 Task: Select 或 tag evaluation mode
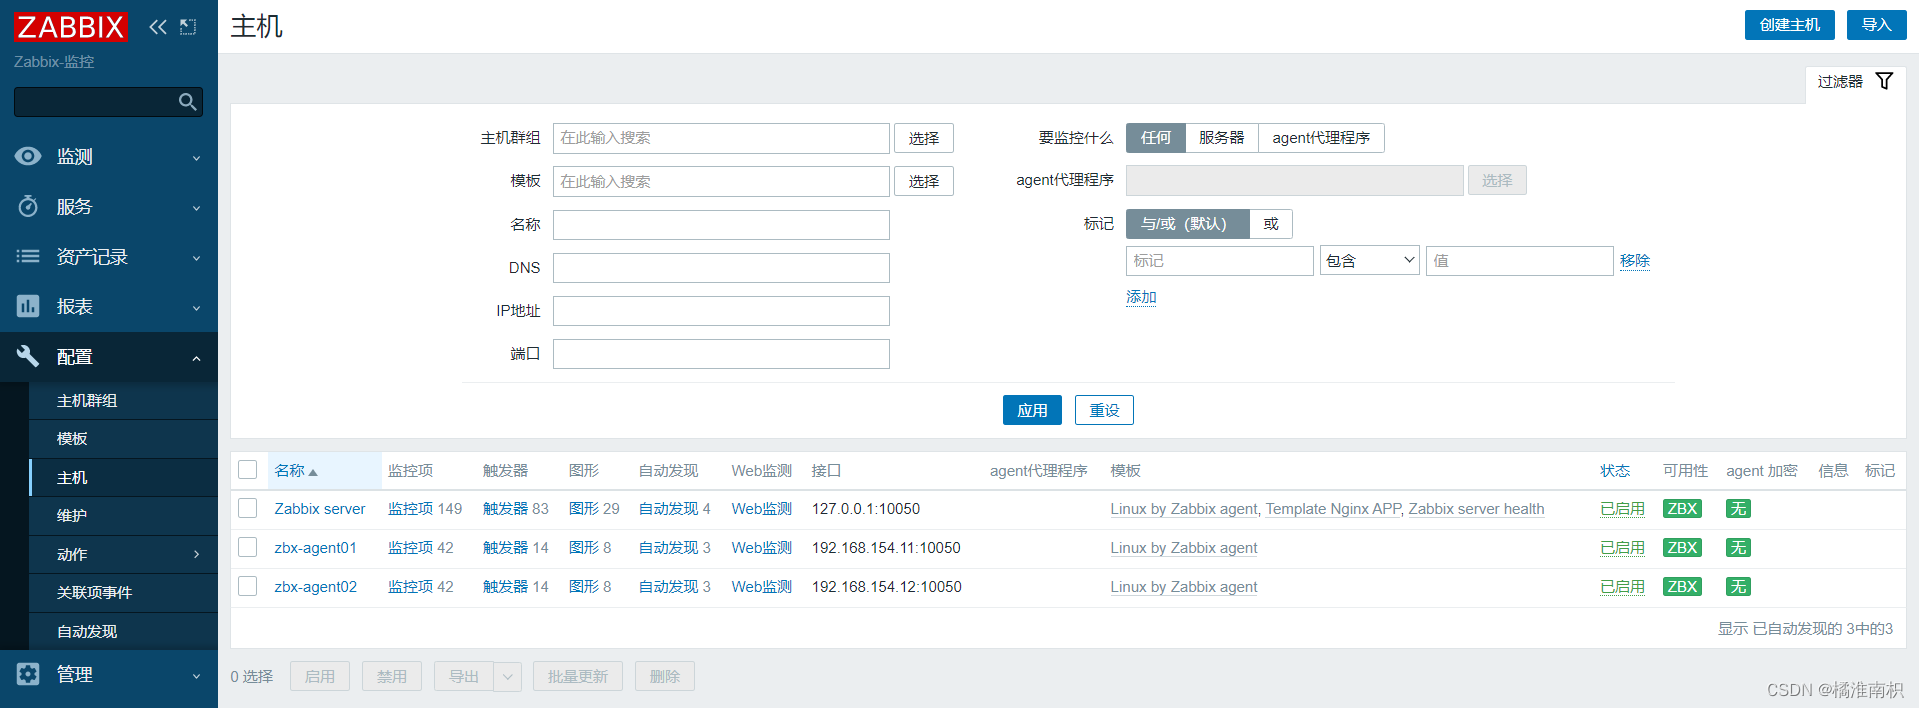(1271, 224)
